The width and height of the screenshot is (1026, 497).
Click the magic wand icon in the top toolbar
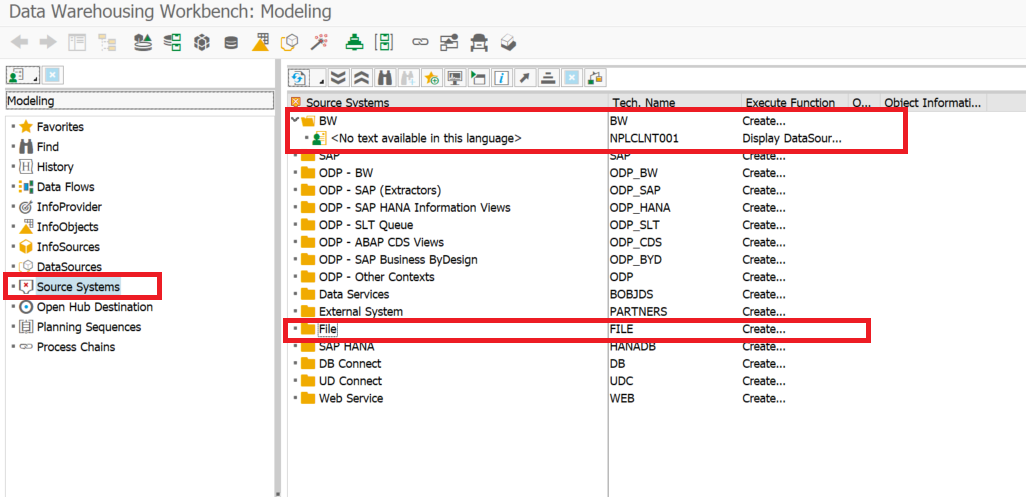tap(320, 42)
